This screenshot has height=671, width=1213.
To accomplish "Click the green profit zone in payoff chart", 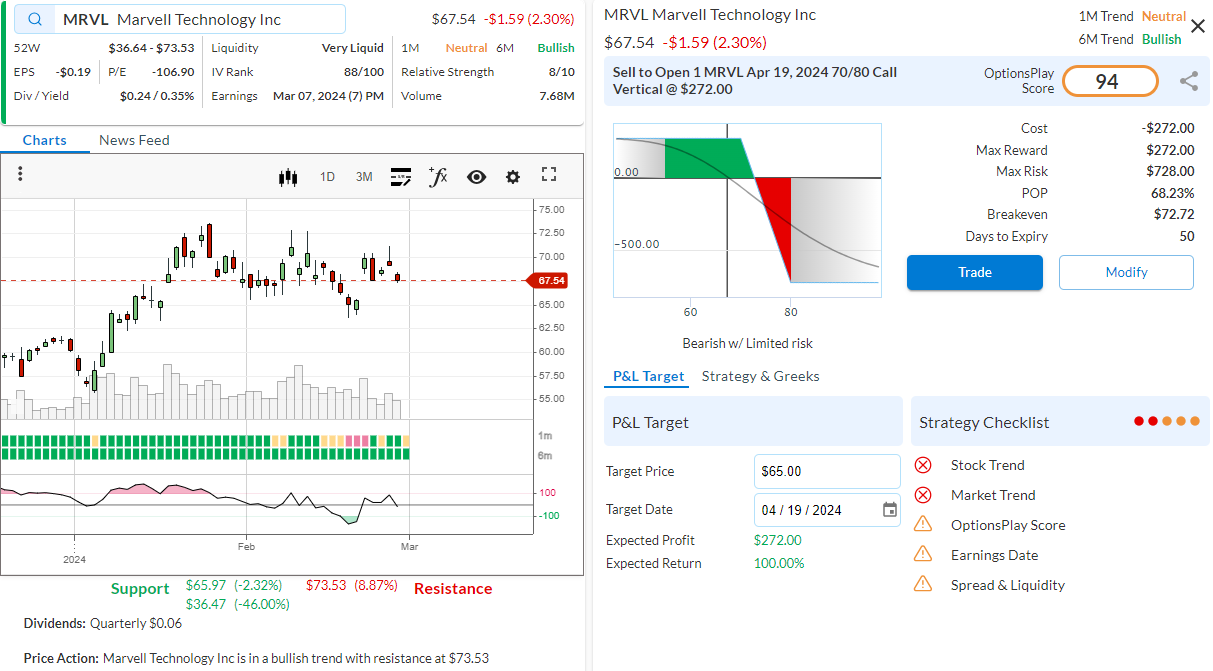I will 705,158.
